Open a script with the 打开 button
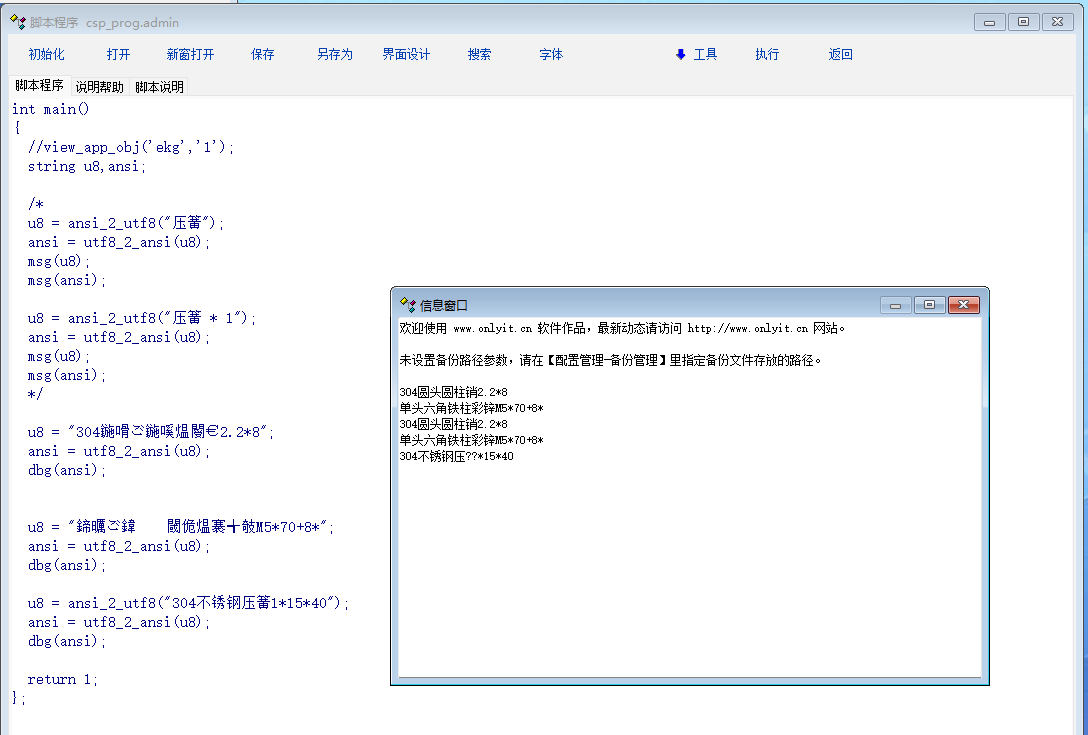 coord(118,55)
